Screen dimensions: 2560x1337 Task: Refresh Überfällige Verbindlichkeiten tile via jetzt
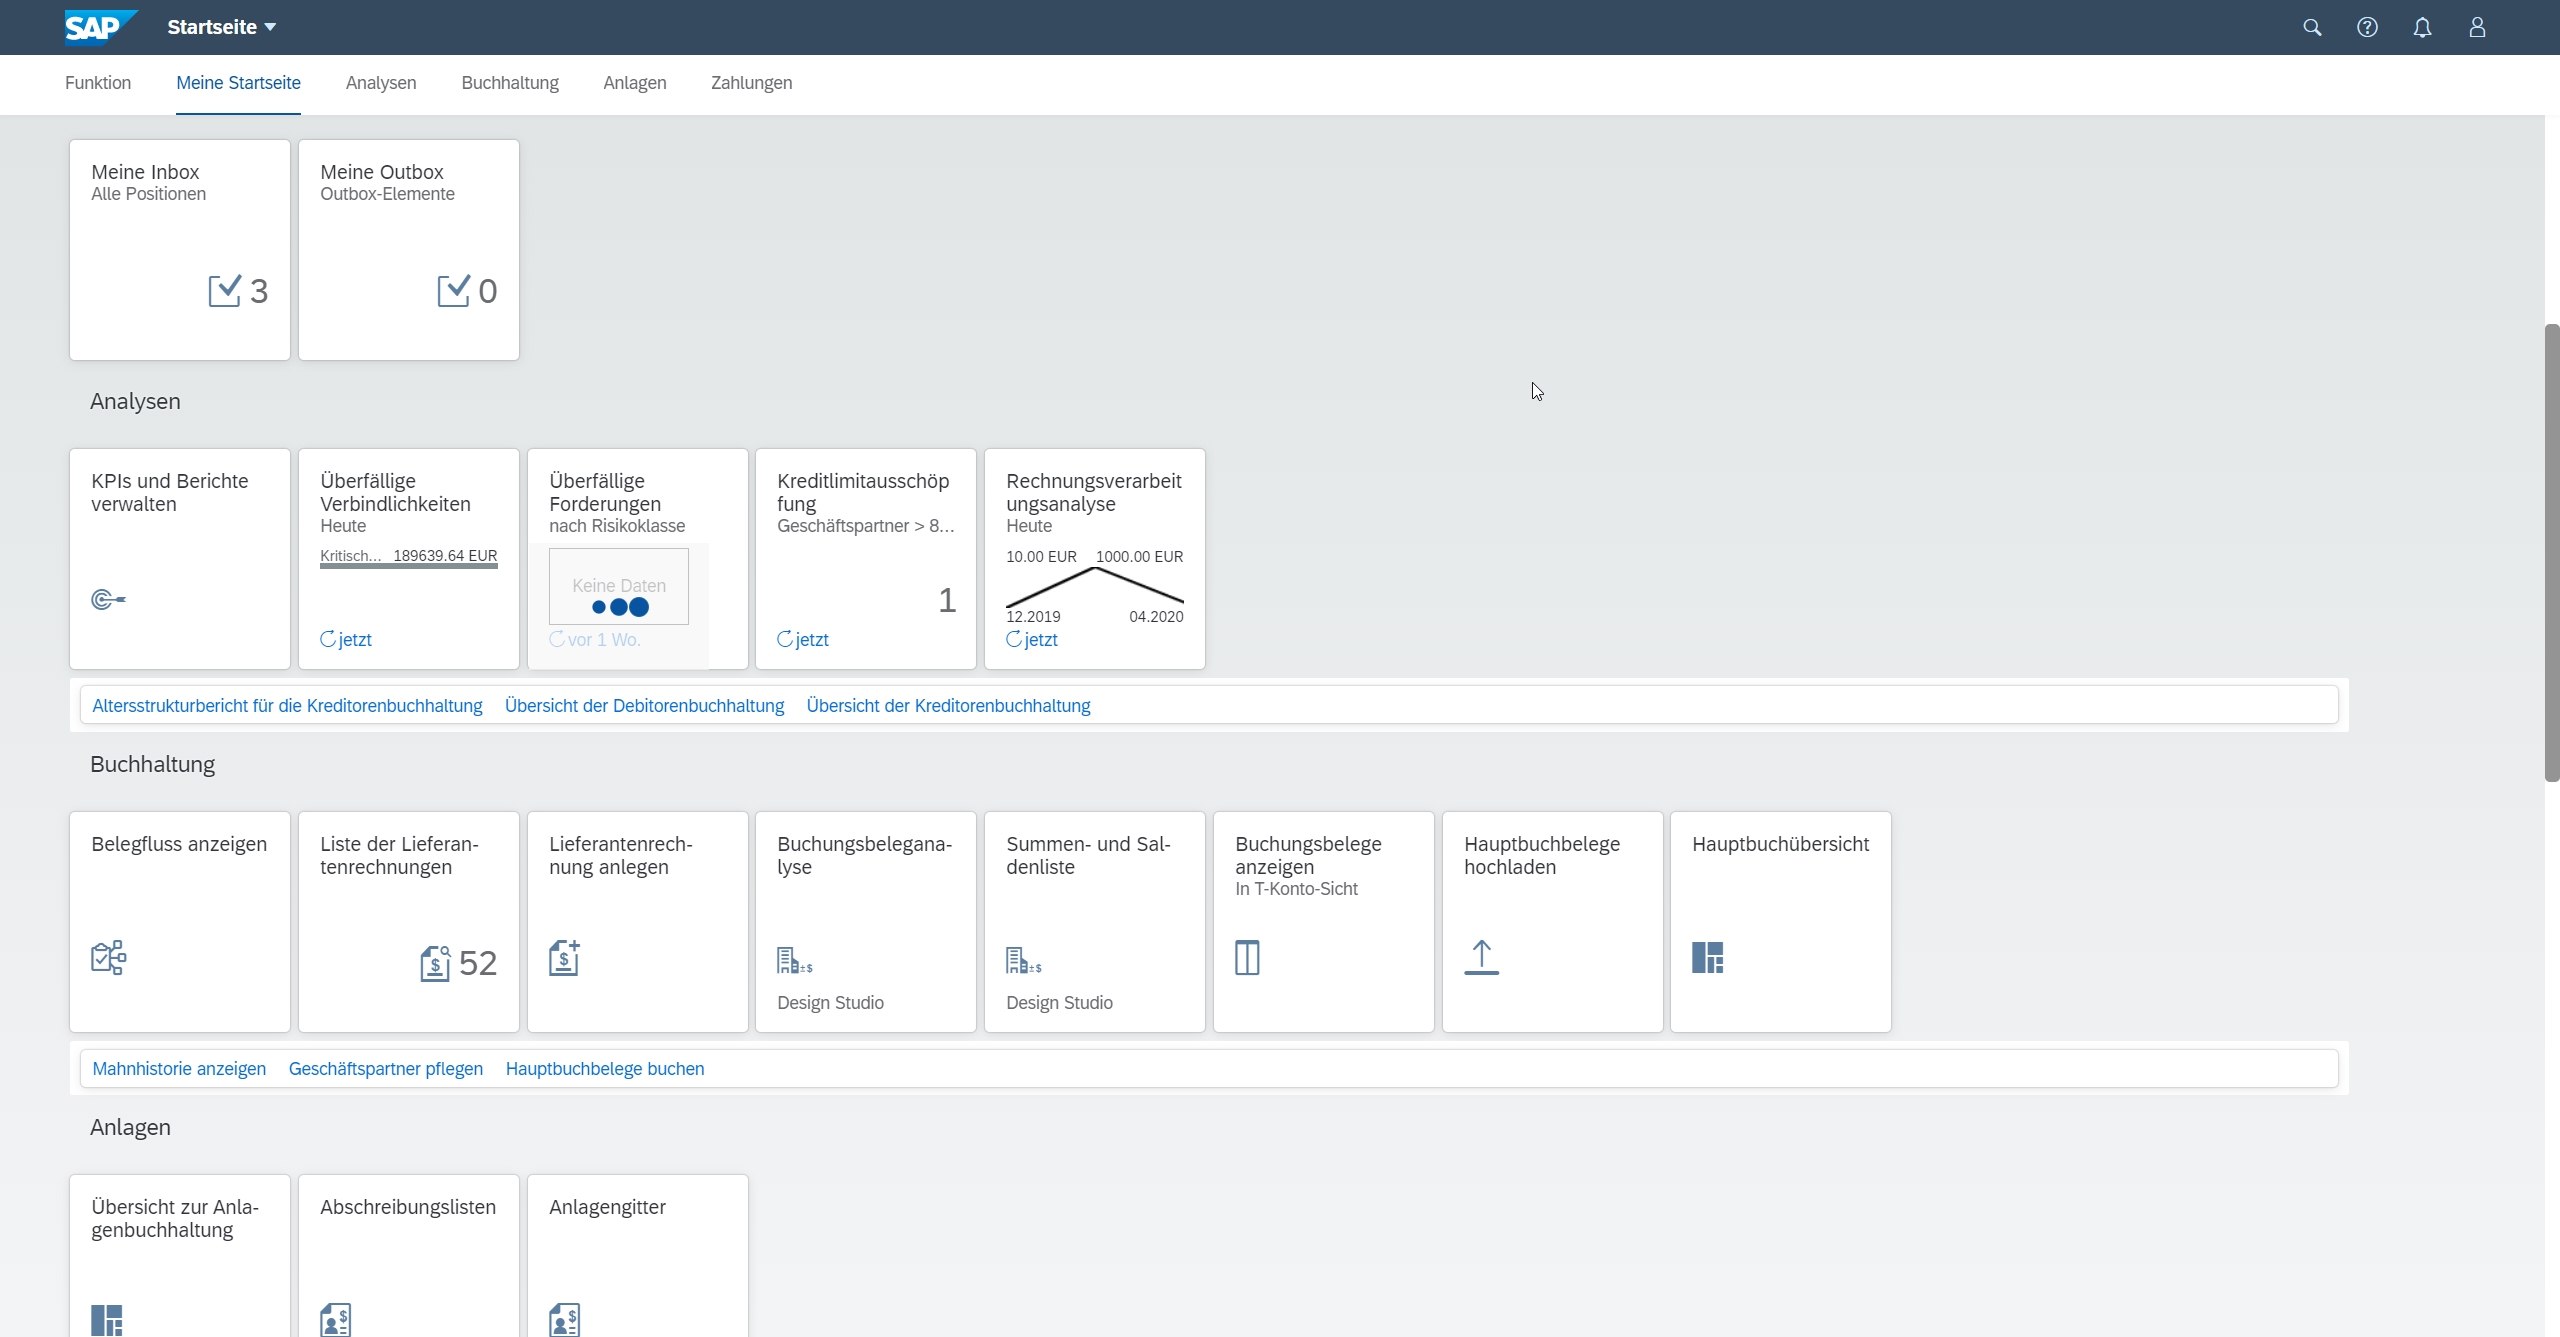point(346,640)
